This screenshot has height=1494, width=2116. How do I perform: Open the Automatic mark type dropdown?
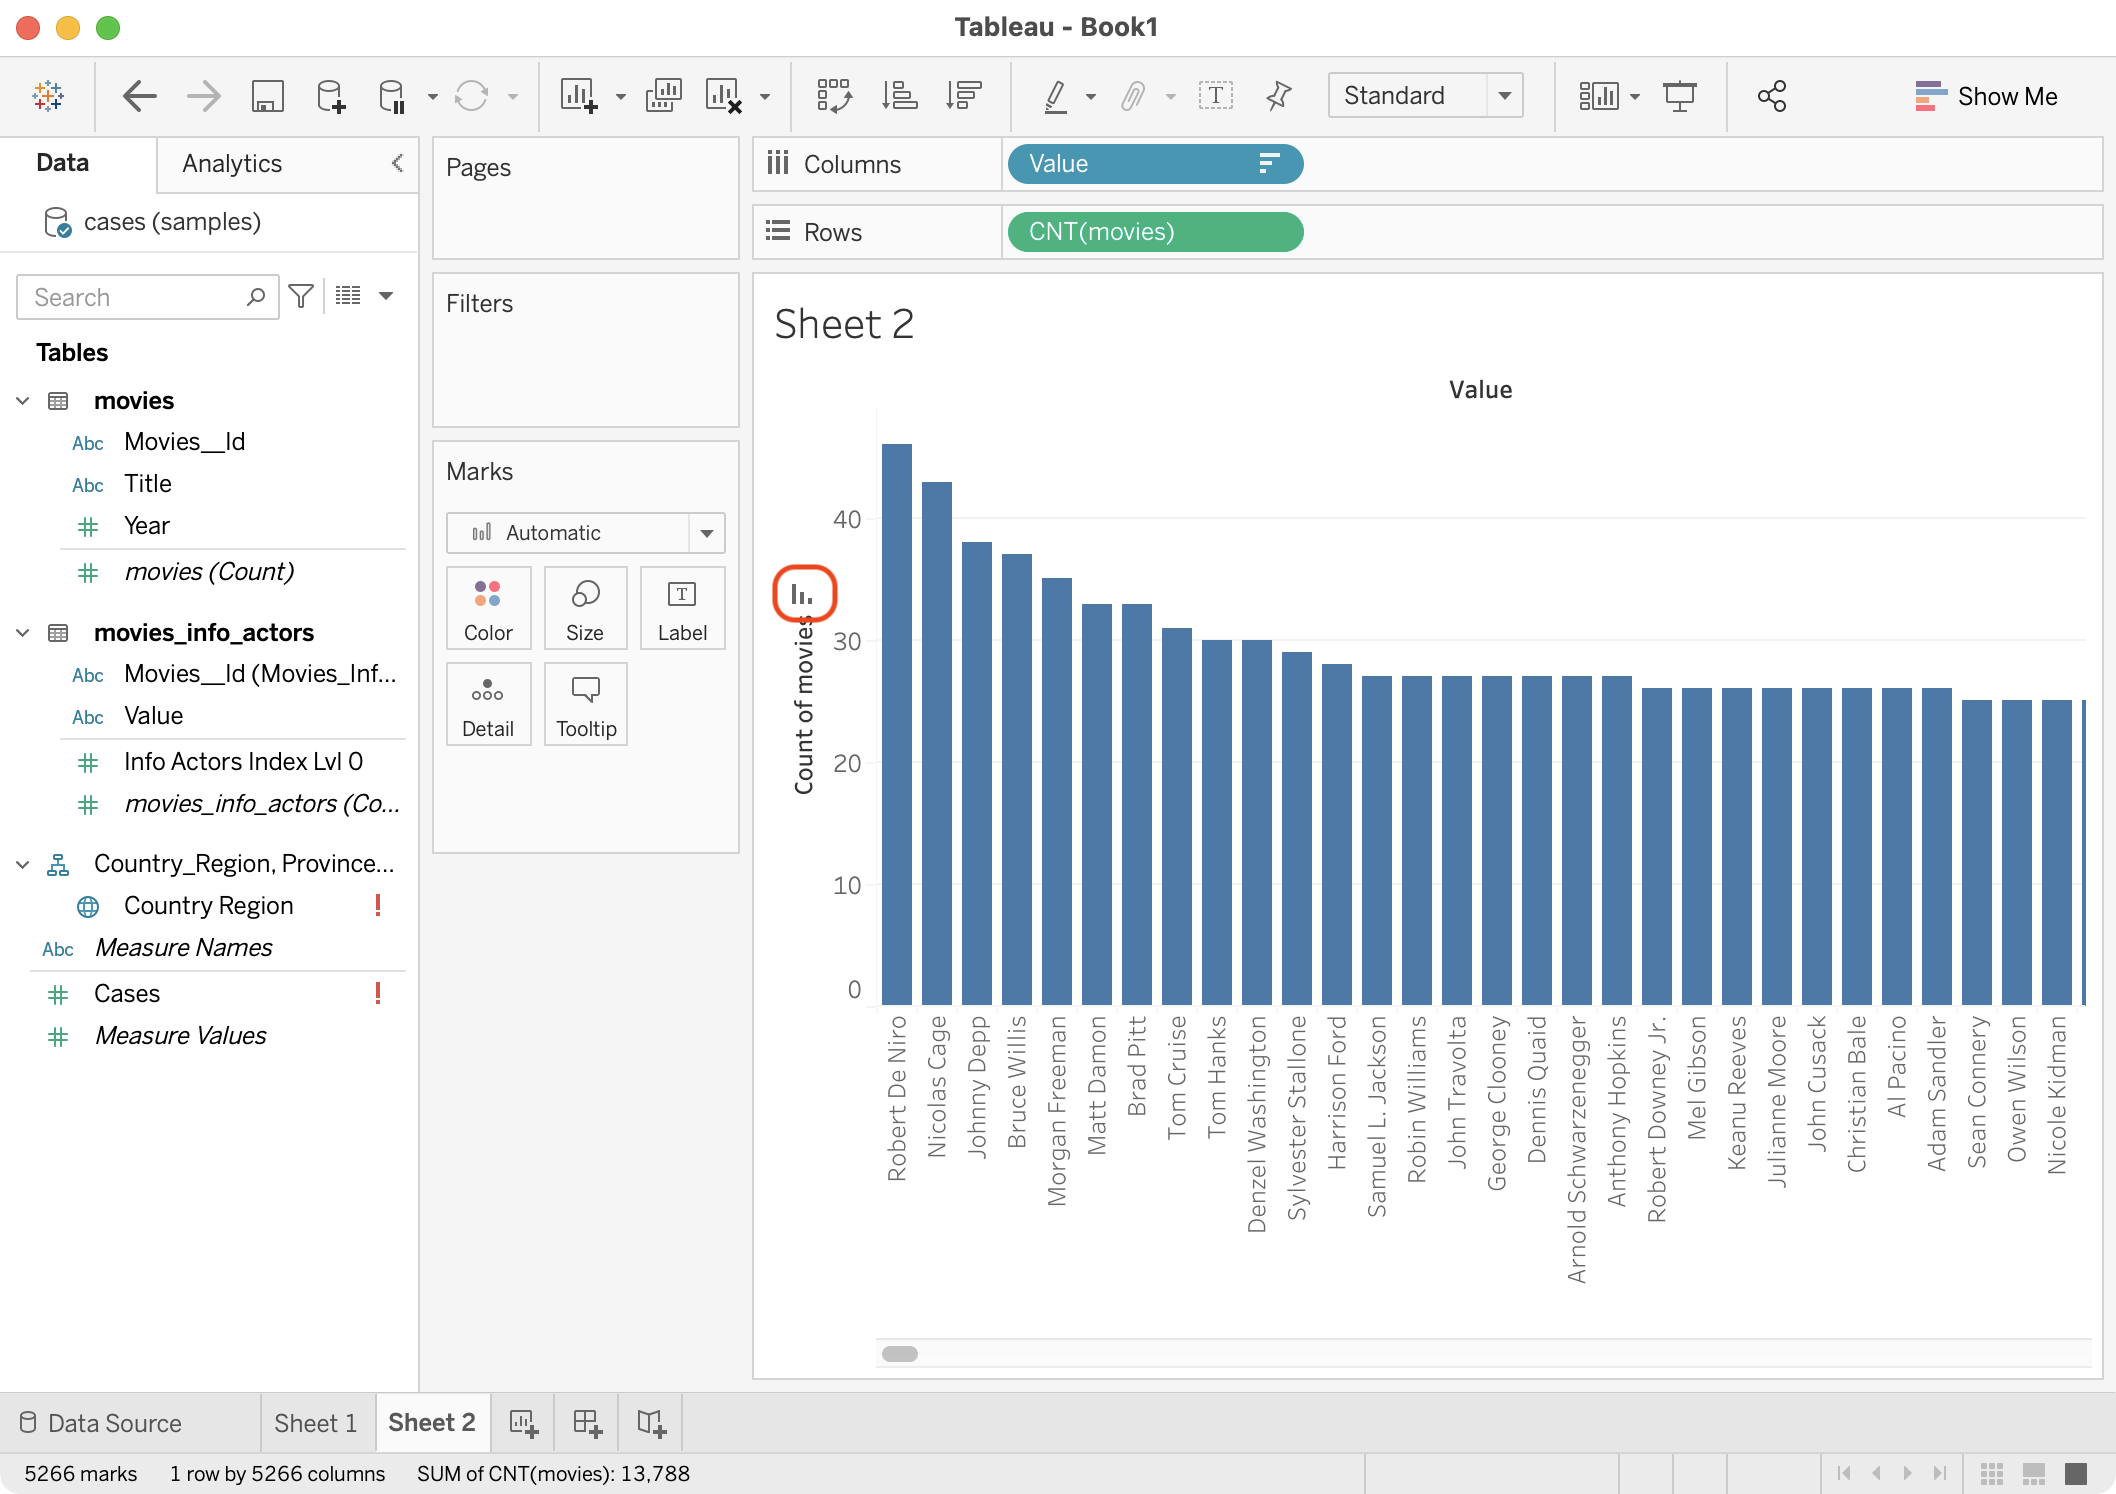(585, 533)
